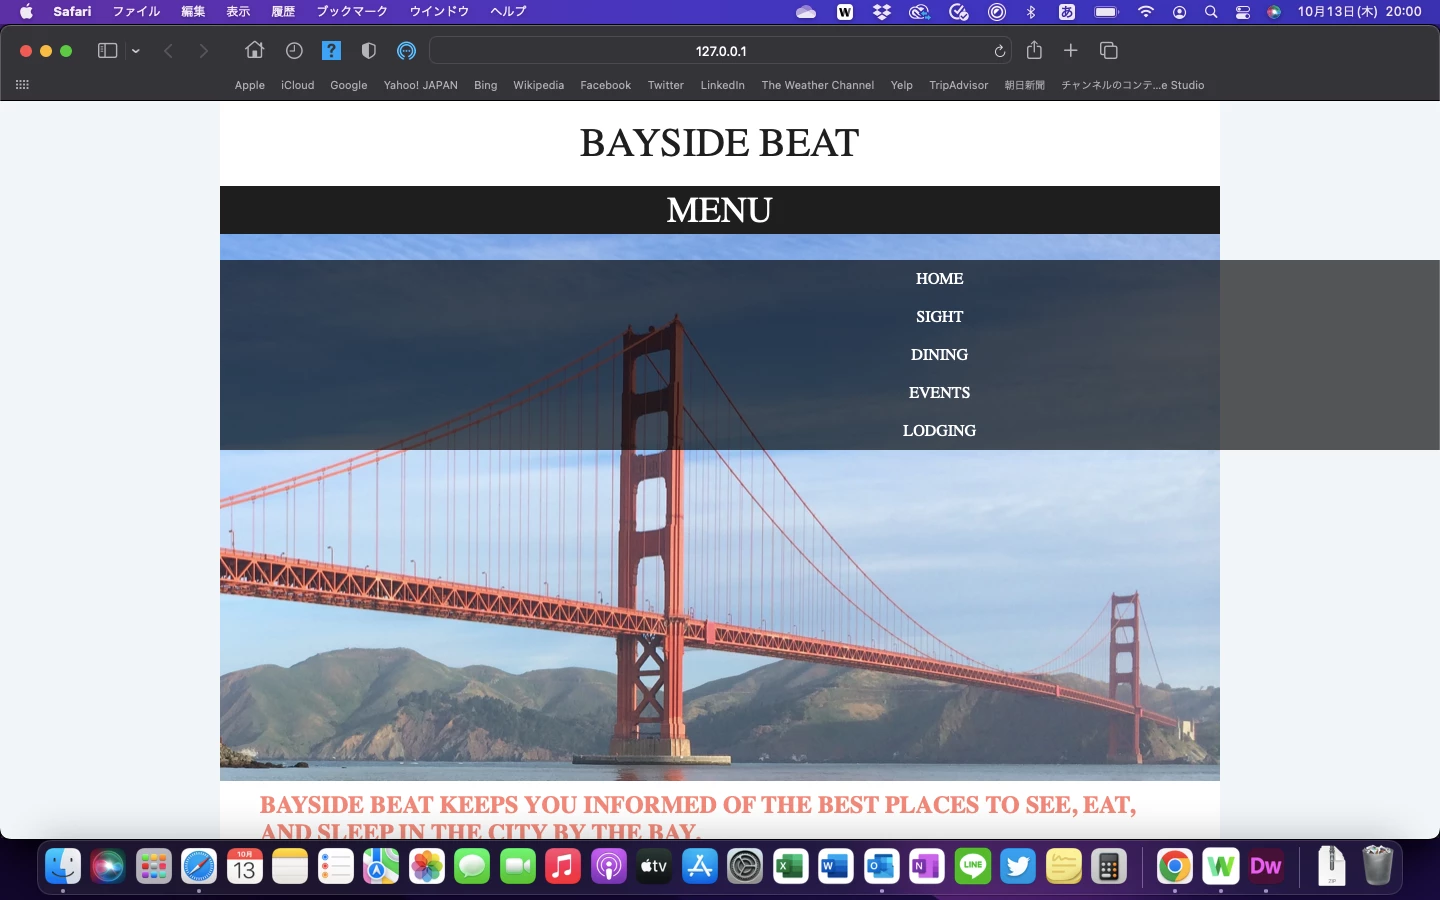Image resolution: width=1440 pixels, height=900 pixels.
Task: Open the 表示 menu
Action: (238, 12)
